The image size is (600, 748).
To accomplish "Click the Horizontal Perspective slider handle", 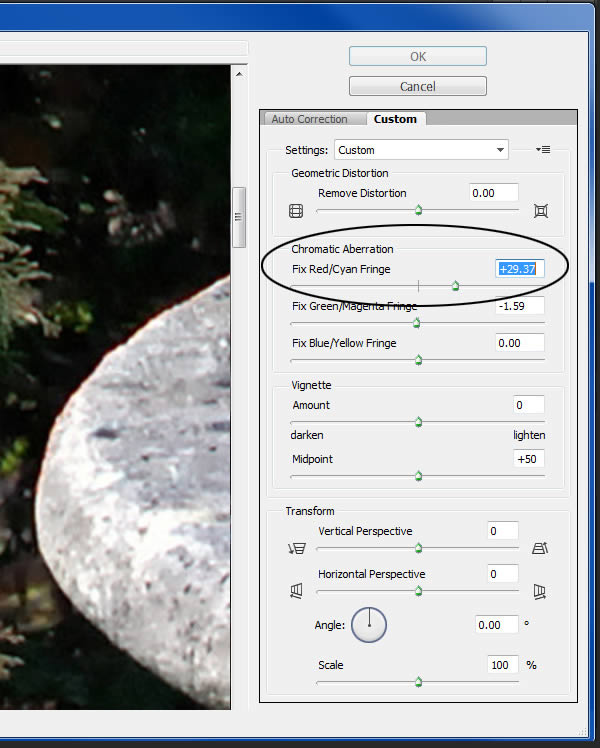I will click(x=418, y=592).
